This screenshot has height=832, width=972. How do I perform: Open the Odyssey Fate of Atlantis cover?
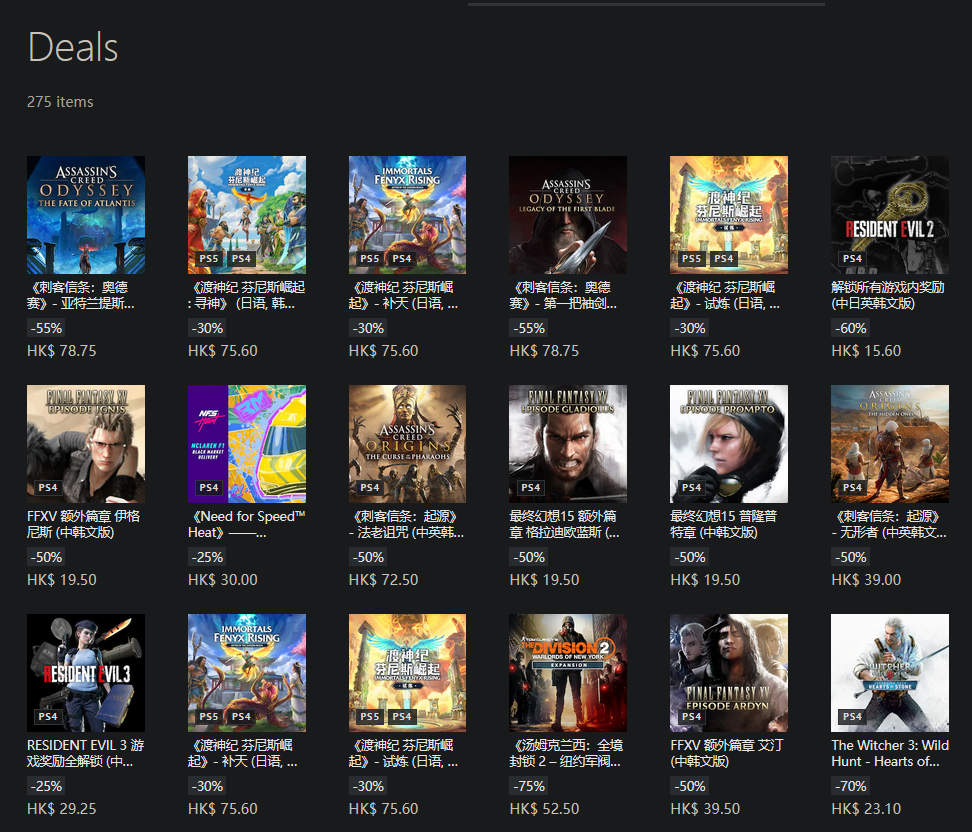point(86,215)
